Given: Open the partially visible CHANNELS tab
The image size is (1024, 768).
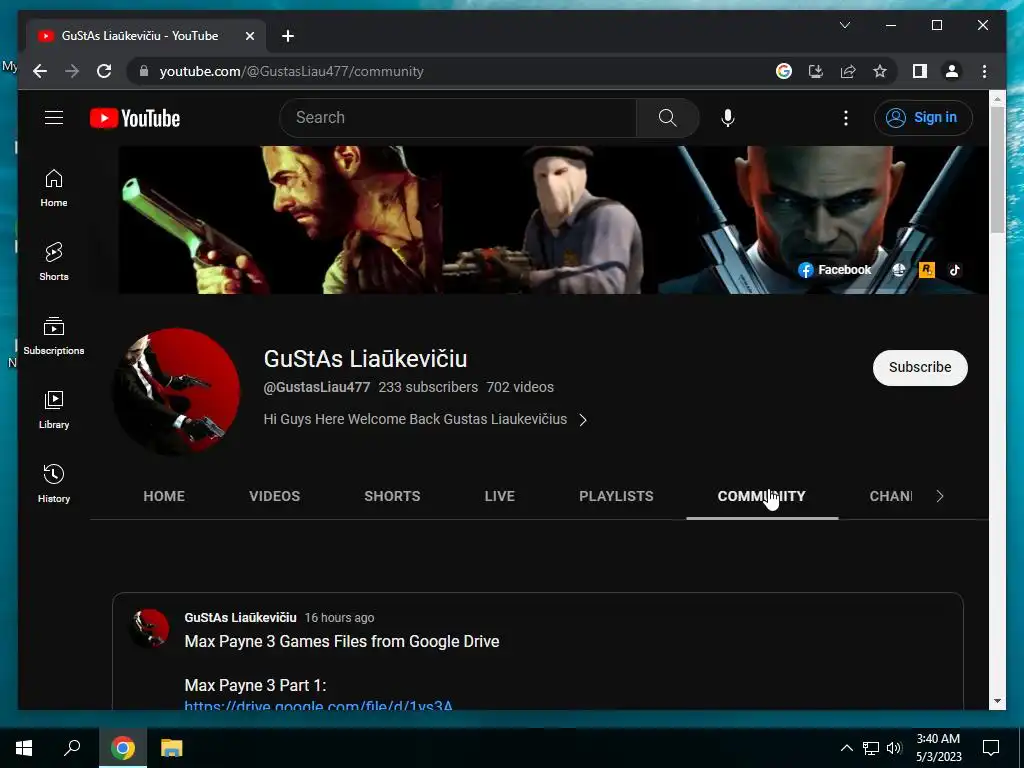Looking at the screenshot, I should click(x=891, y=496).
